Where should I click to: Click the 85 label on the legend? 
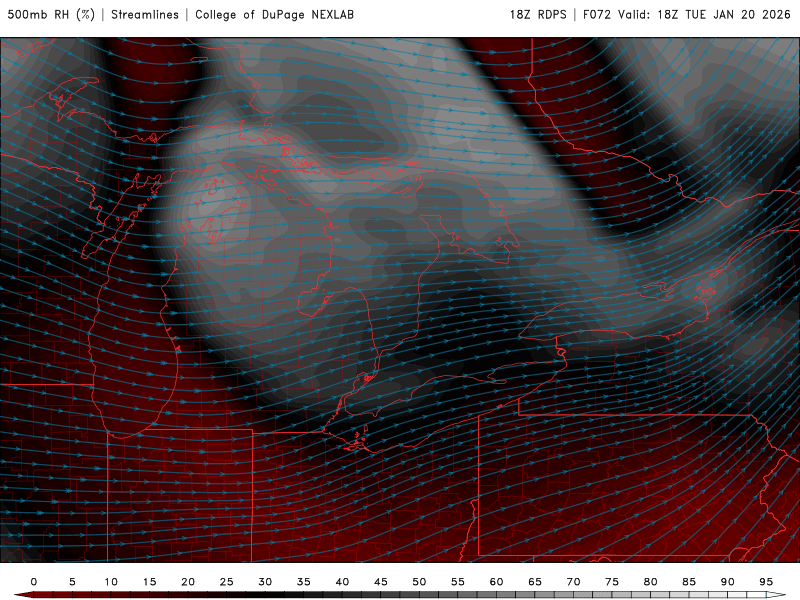click(689, 582)
